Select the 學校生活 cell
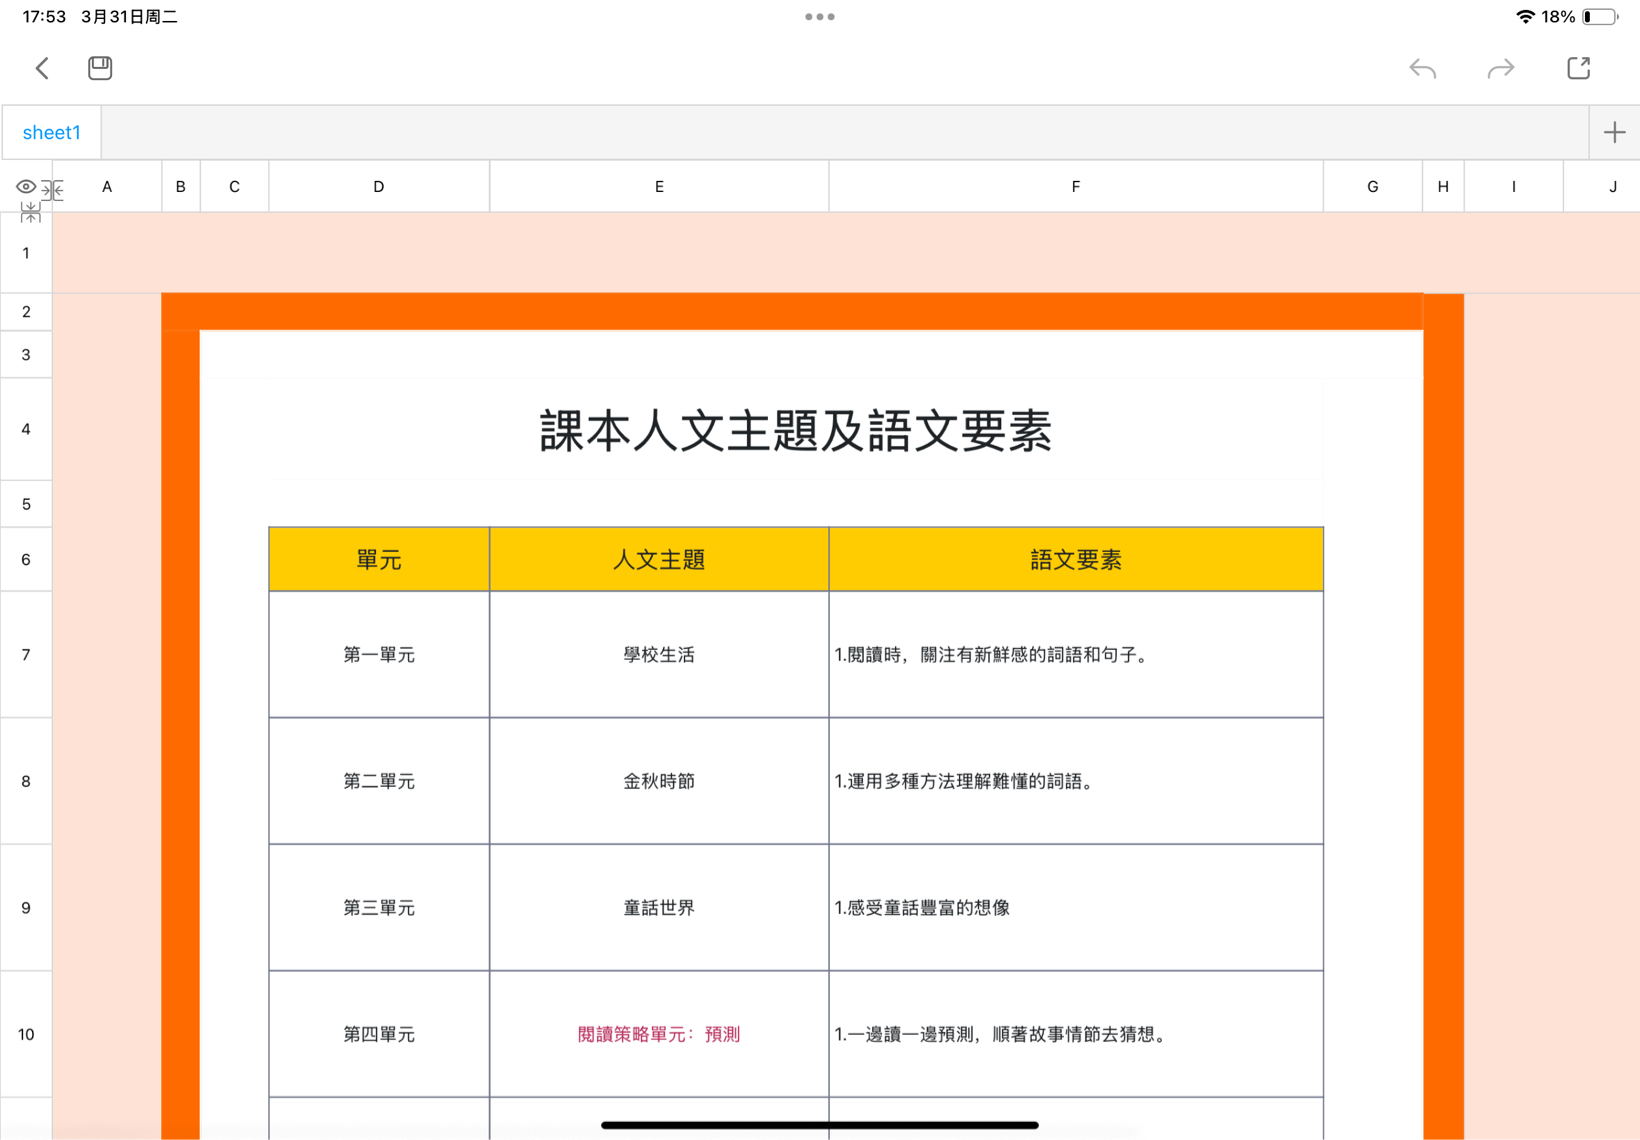The height and width of the screenshot is (1140, 1640). click(x=659, y=654)
